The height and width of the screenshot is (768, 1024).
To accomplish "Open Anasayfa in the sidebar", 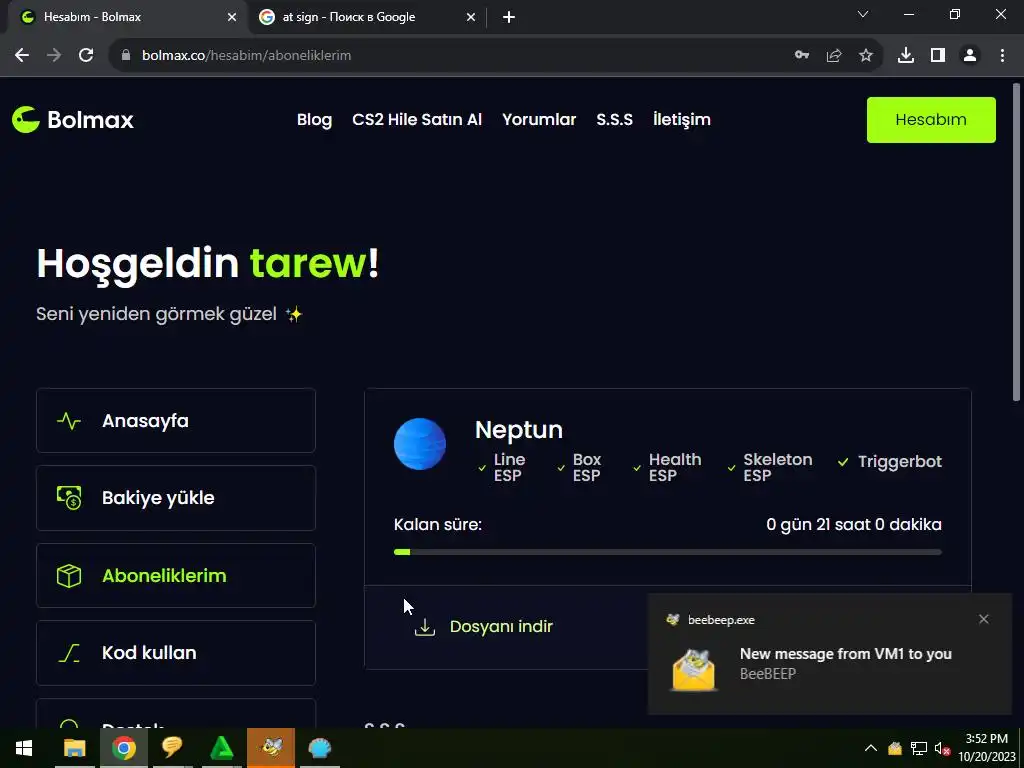I will point(176,421).
